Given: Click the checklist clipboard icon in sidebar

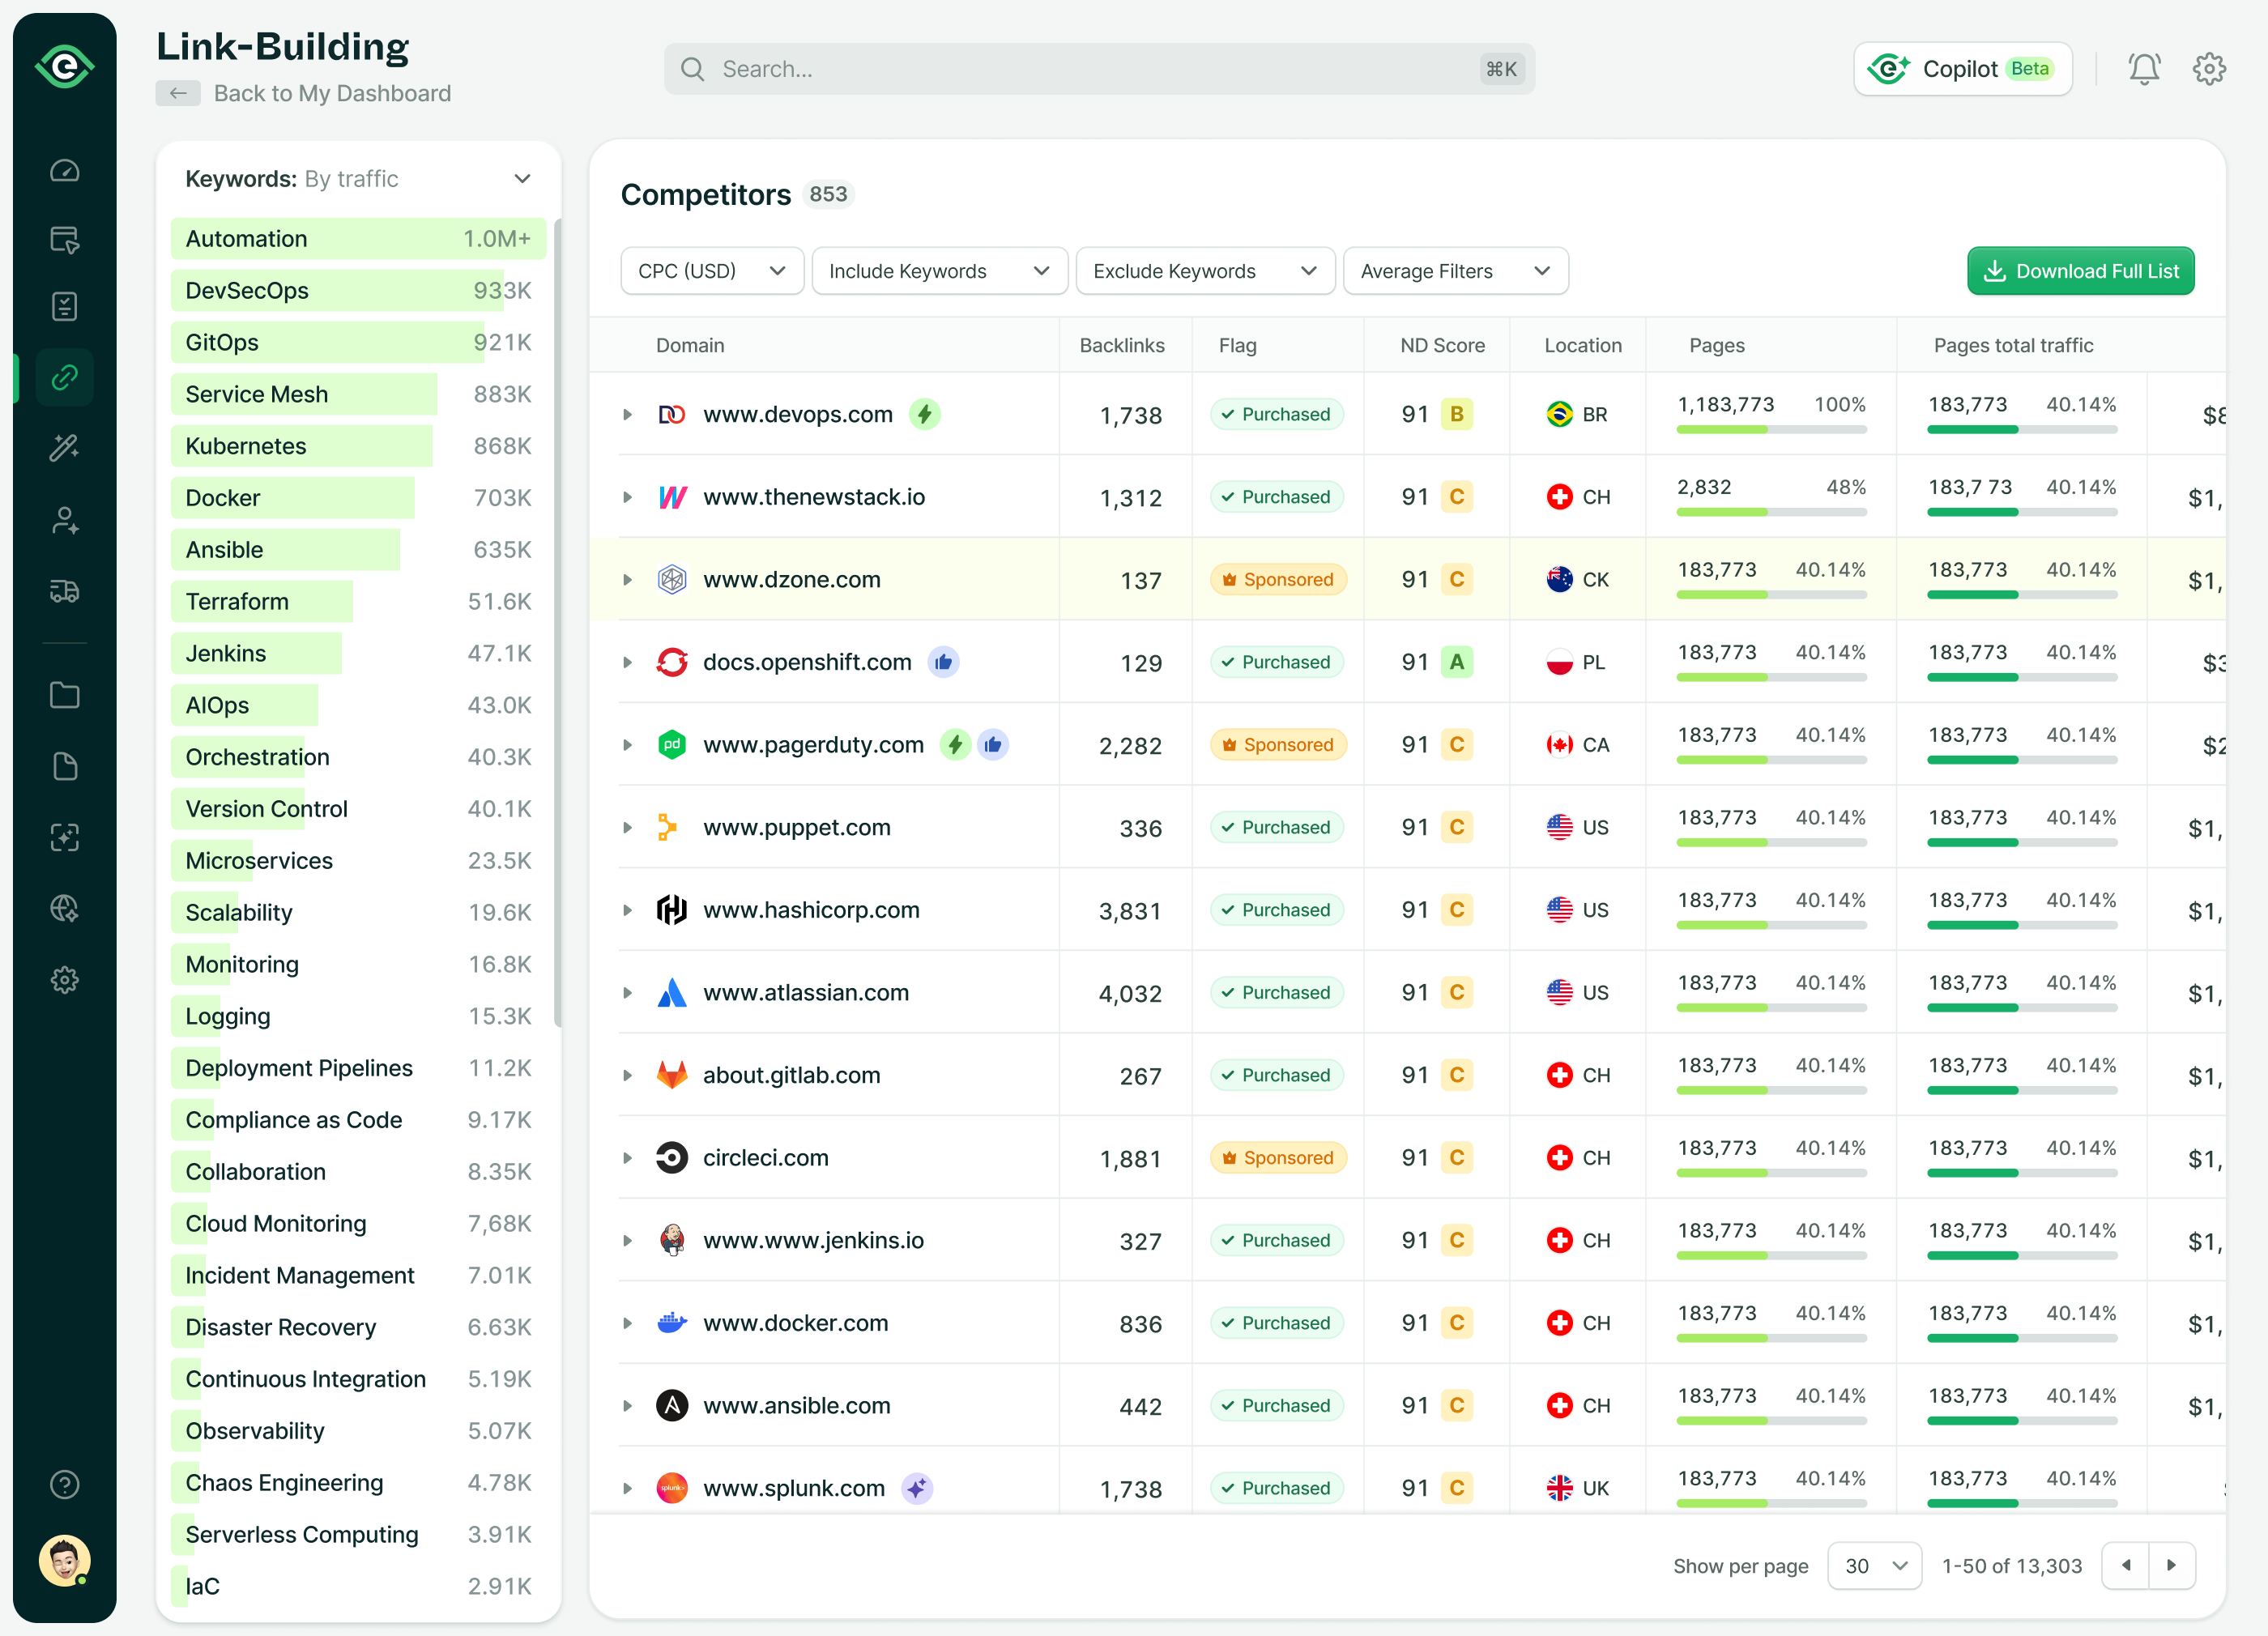Looking at the screenshot, I should tap(64, 306).
